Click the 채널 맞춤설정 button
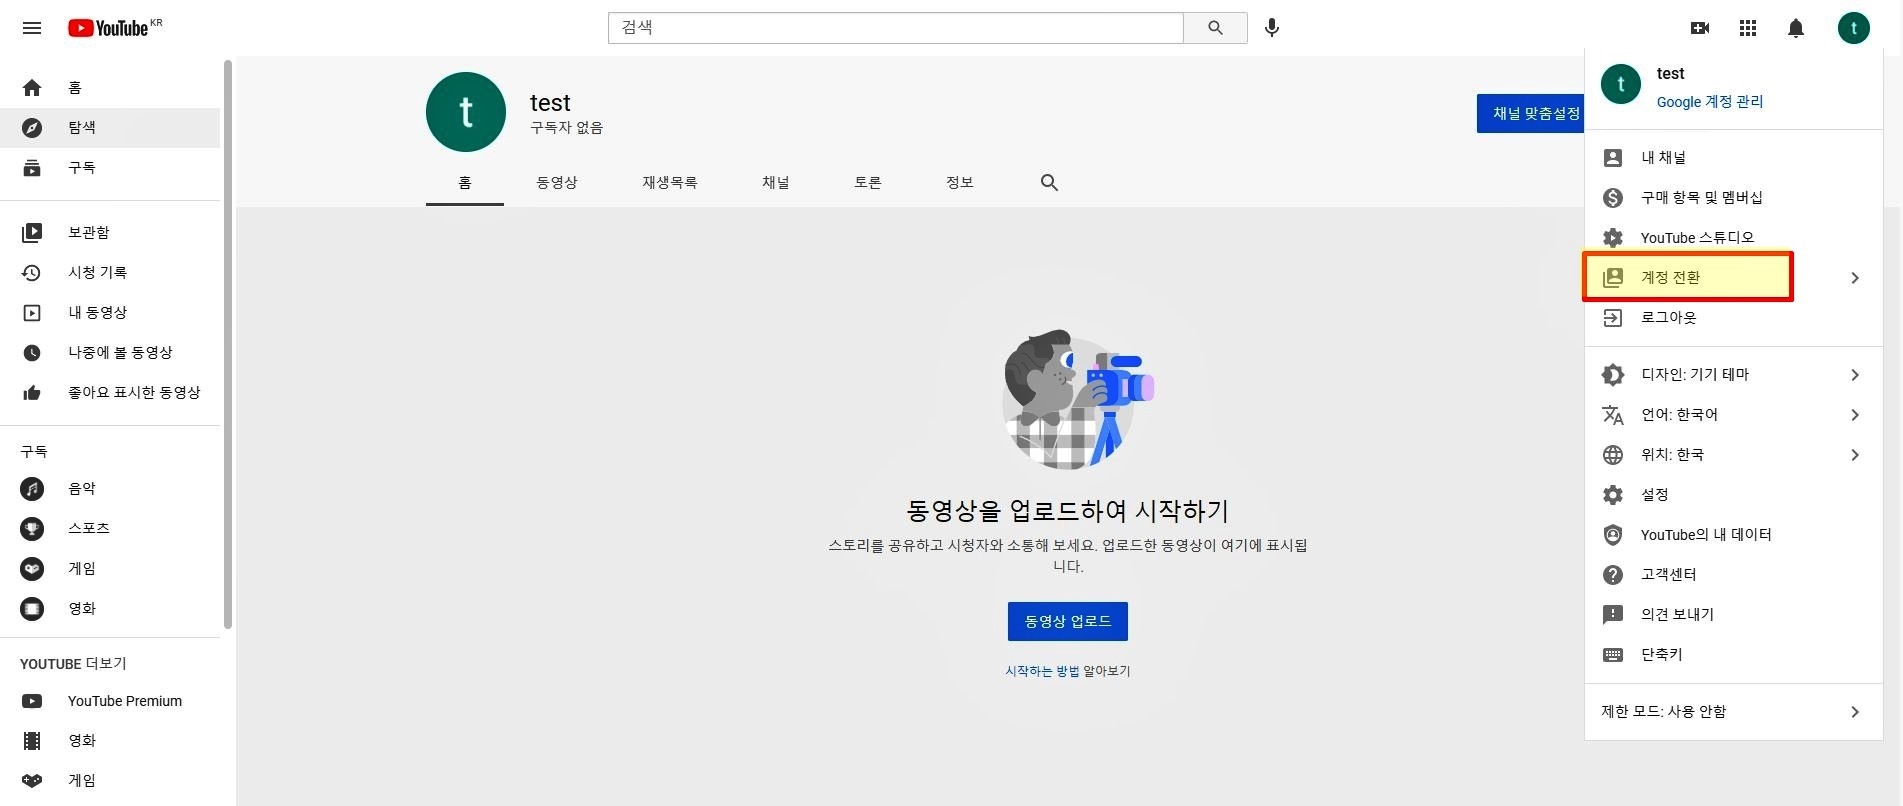 click(x=1531, y=113)
